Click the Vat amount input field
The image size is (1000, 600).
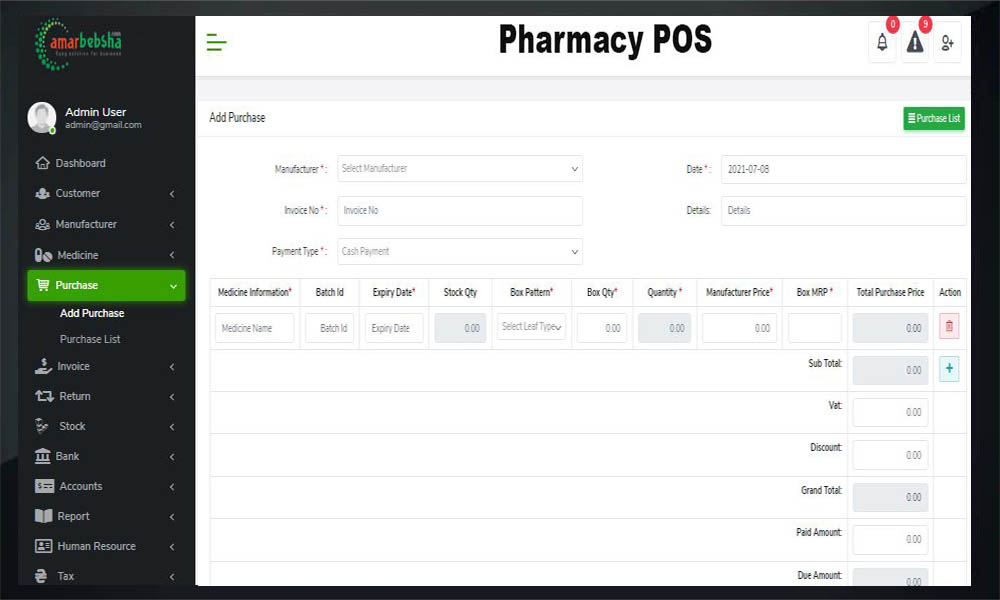coord(890,412)
